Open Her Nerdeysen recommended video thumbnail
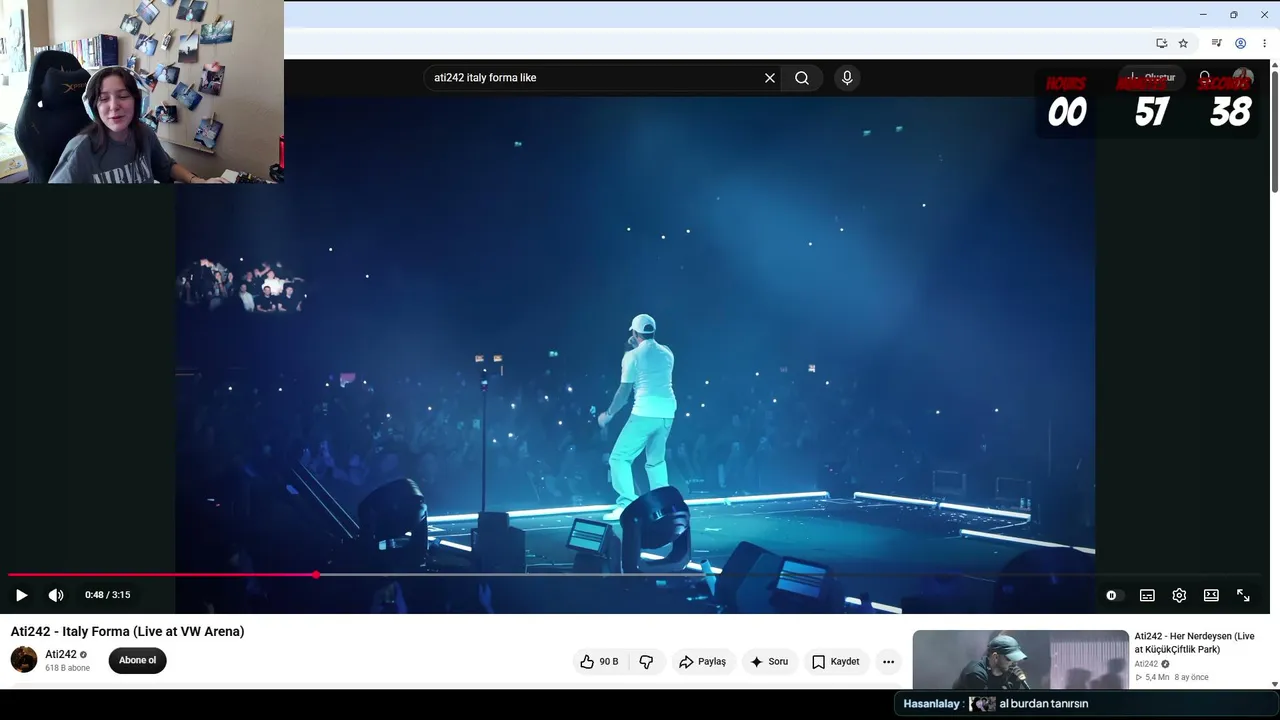The height and width of the screenshot is (720, 1280). 1021,660
